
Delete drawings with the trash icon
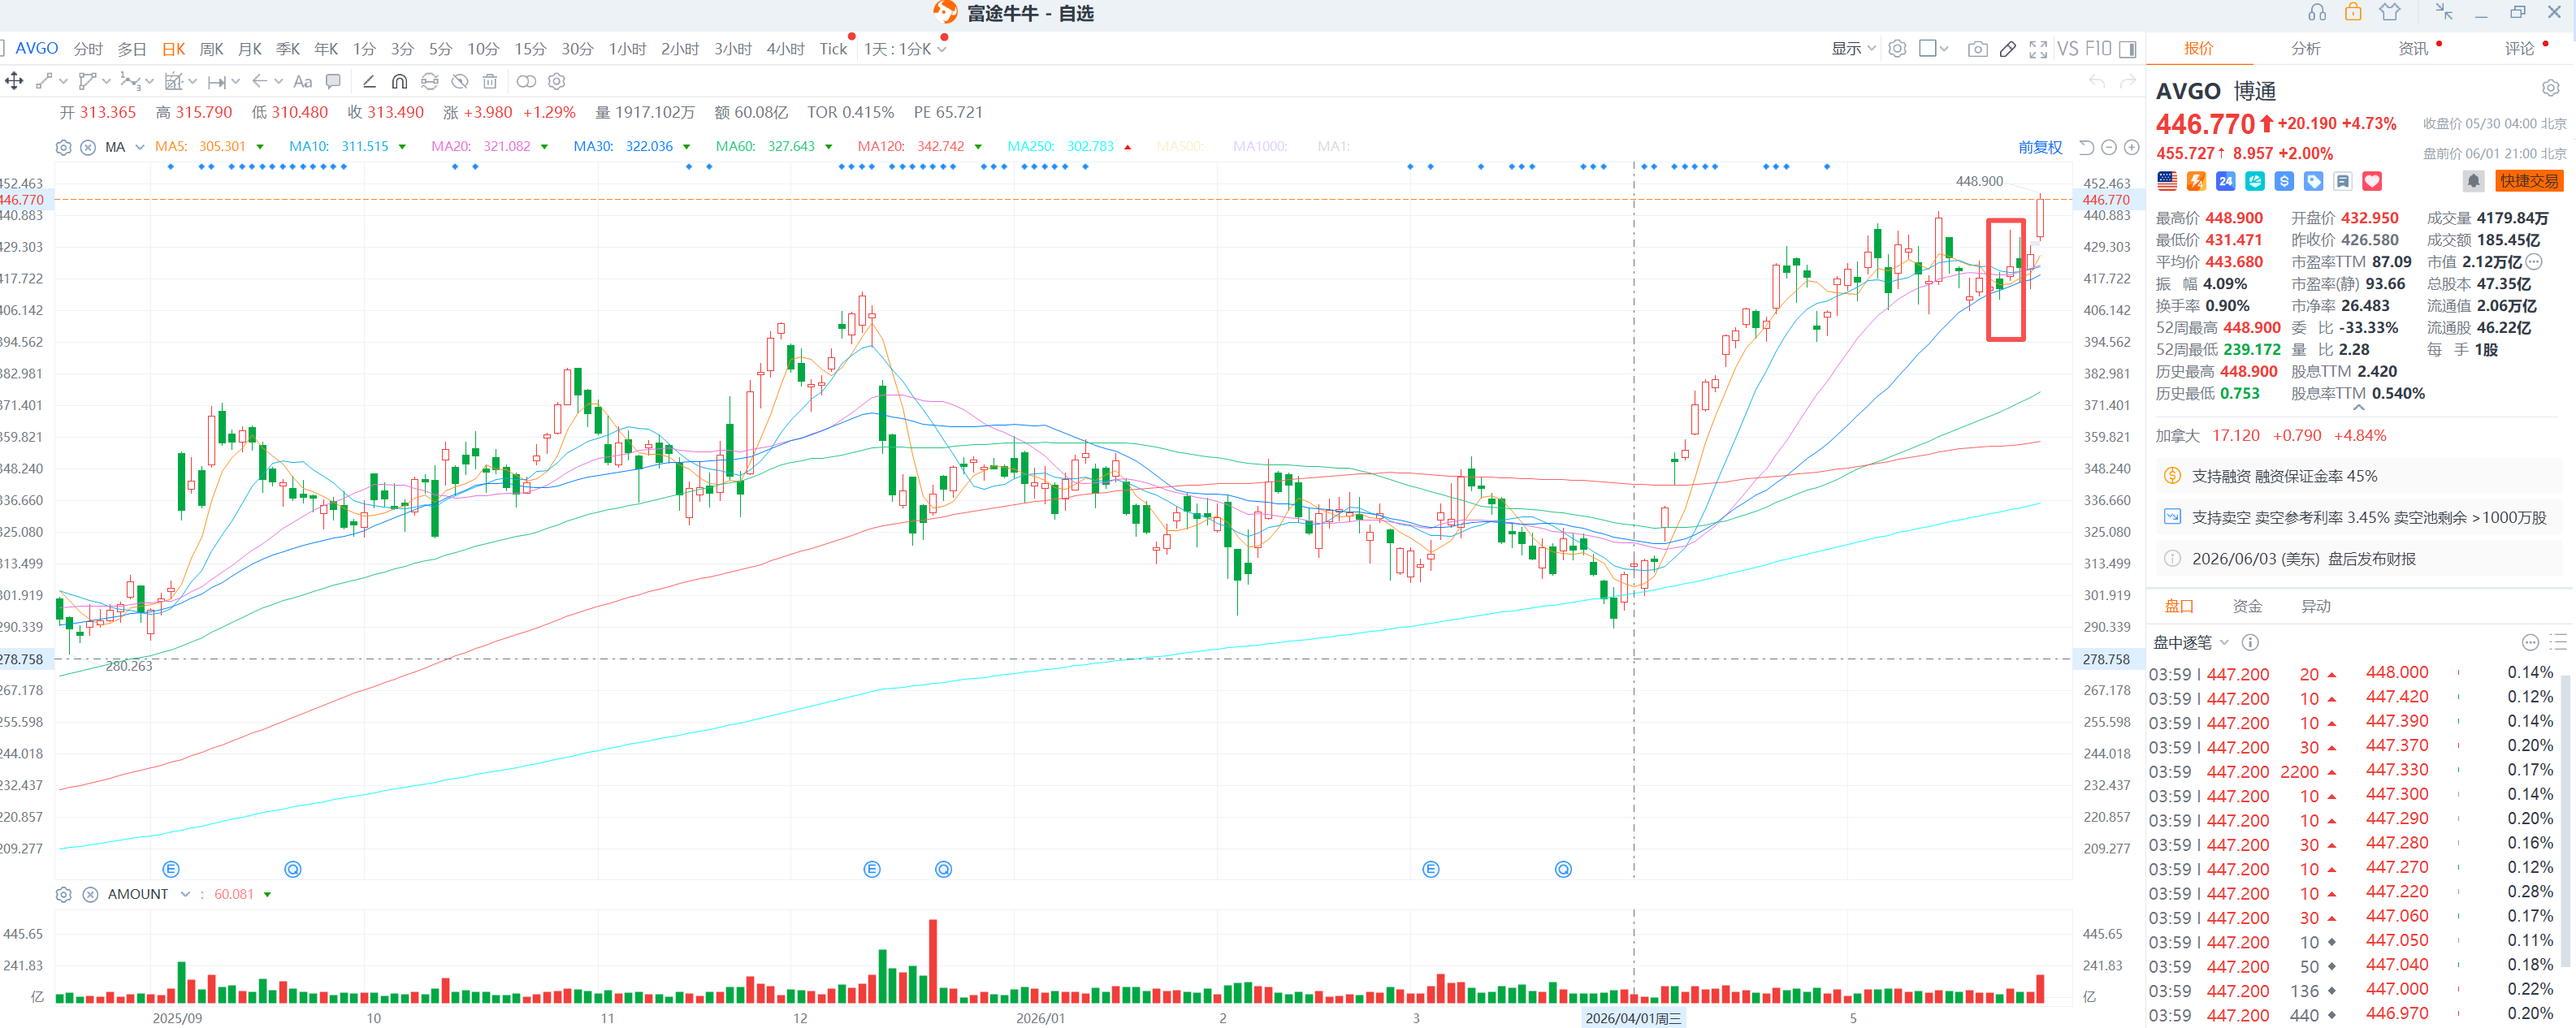point(490,81)
